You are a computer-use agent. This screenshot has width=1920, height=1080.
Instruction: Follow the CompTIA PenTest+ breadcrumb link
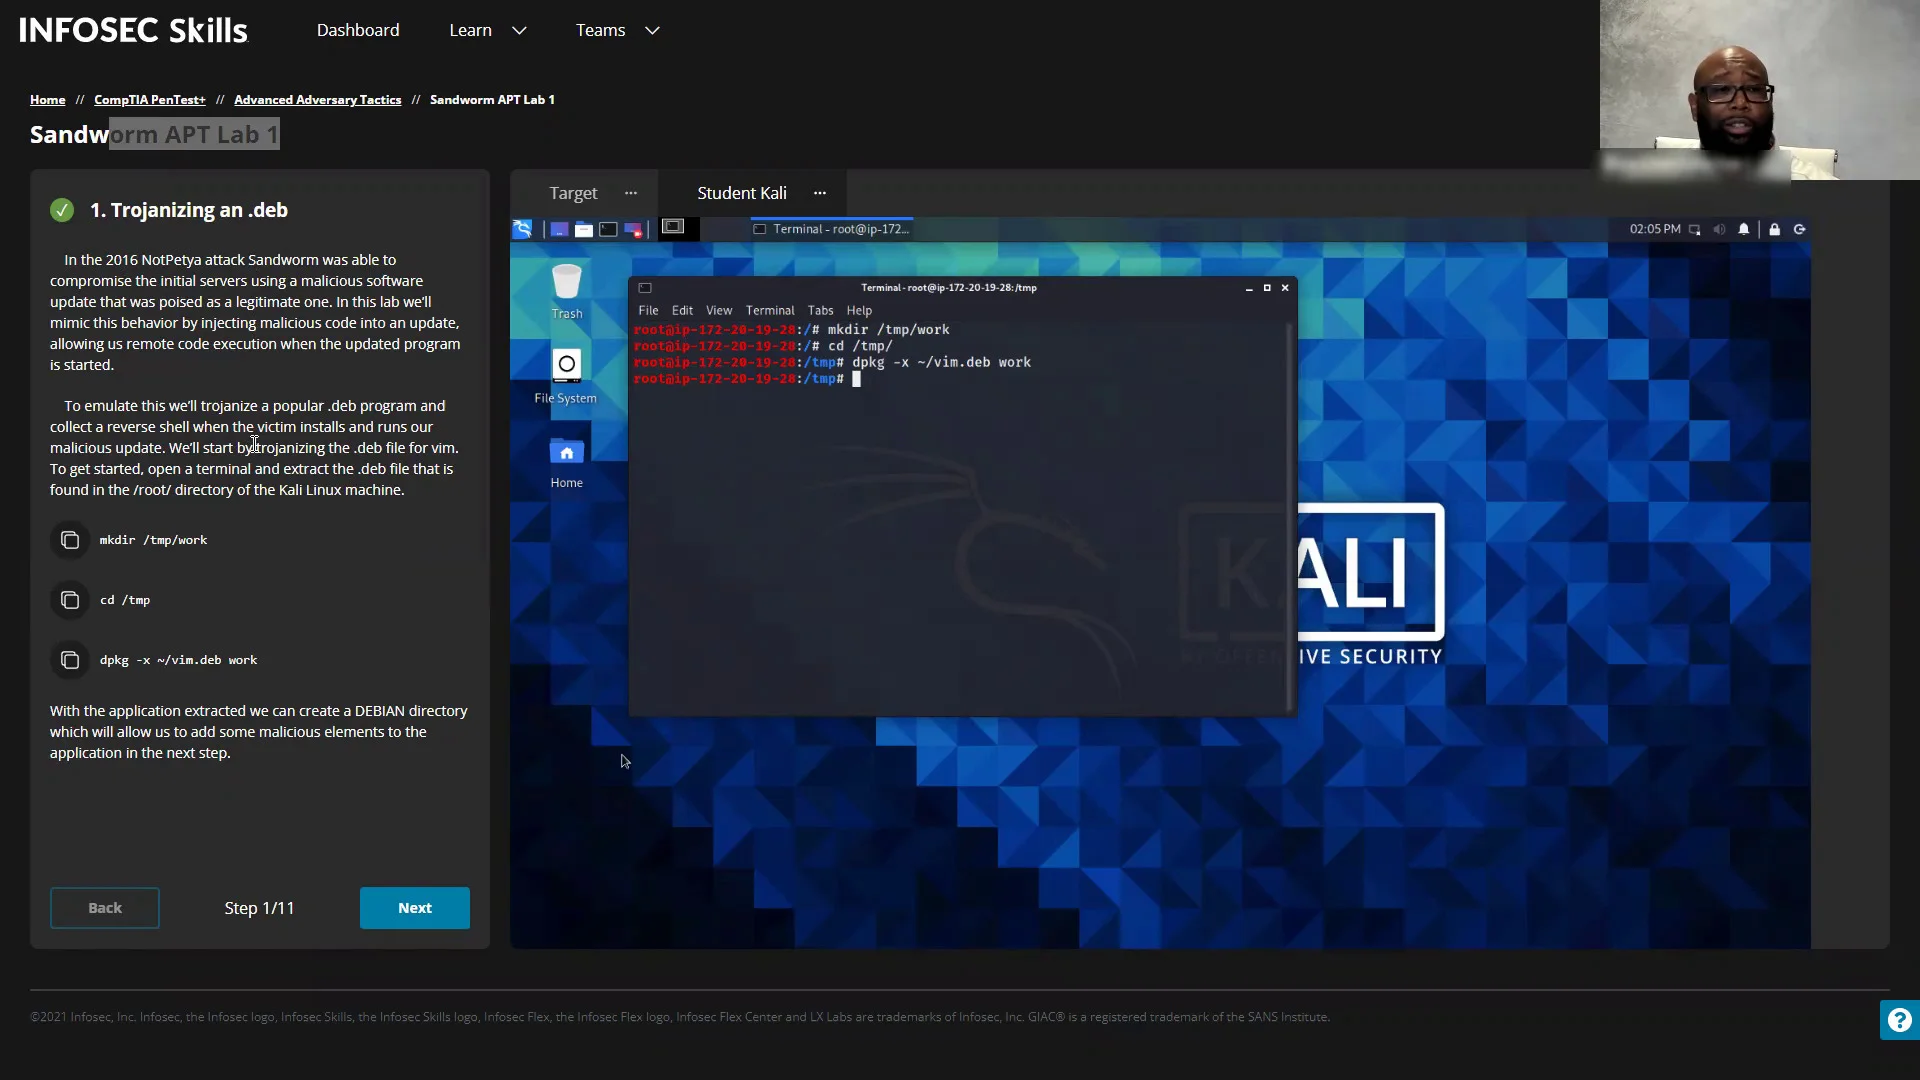coord(150,100)
